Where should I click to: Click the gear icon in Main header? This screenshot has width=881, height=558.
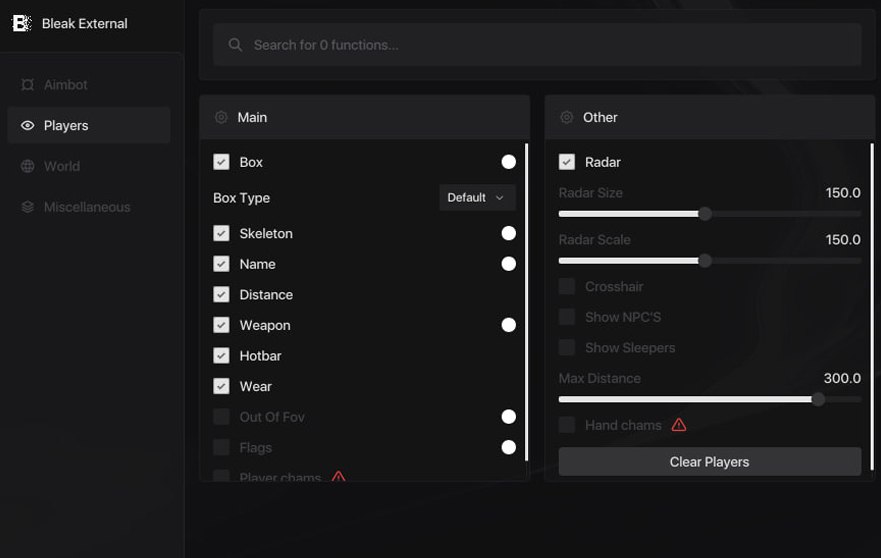click(x=221, y=117)
